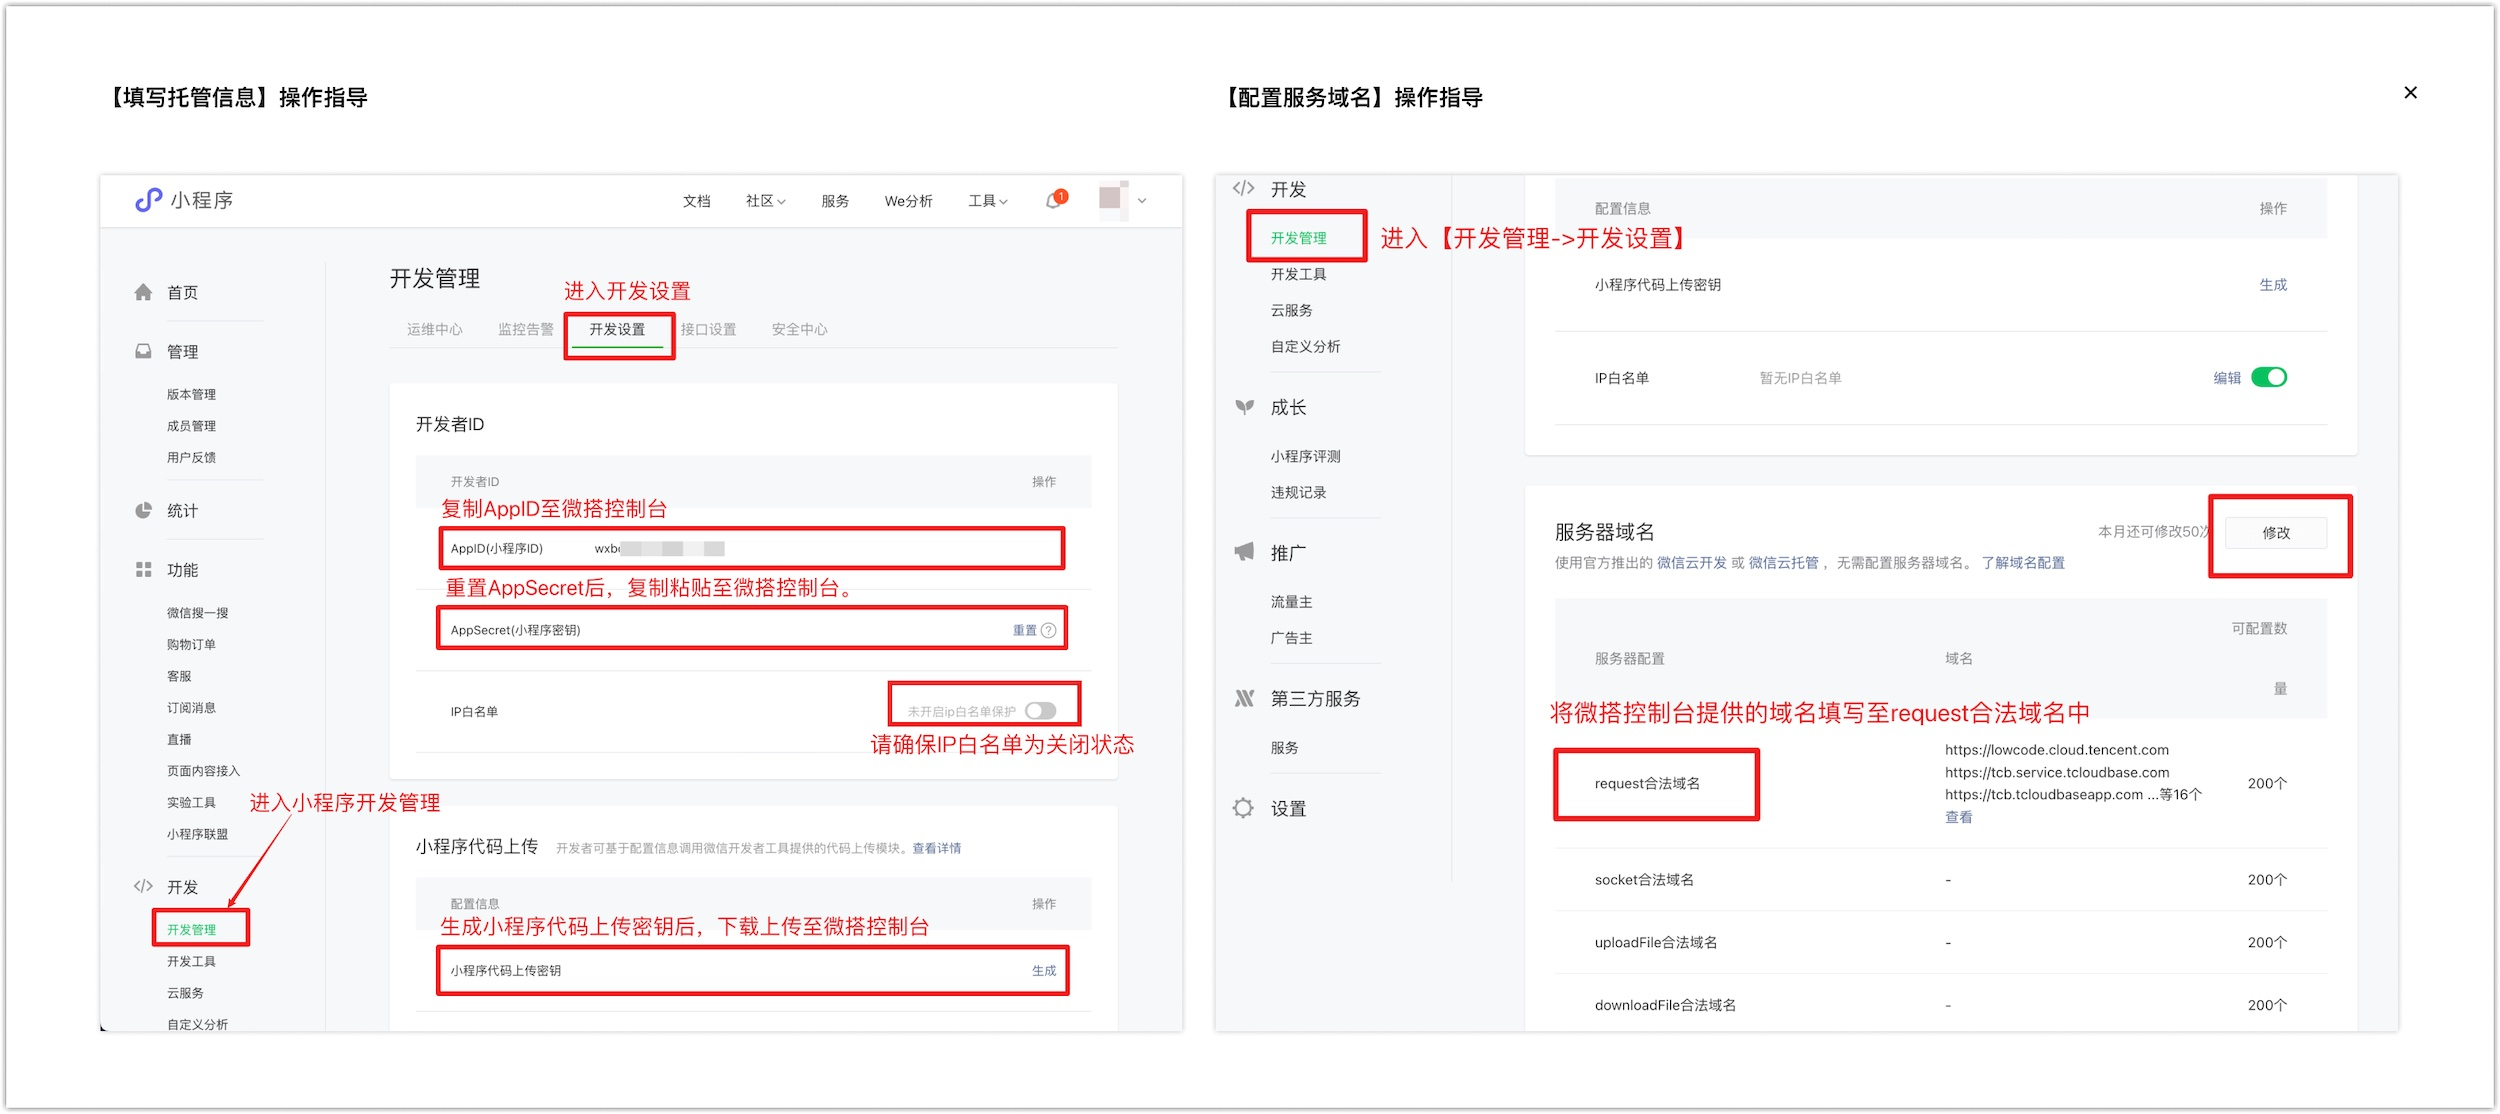Select 开发工具 in the right guide sidebar
Image resolution: width=2500 pixels, height=1114 pixels.
click(1298, 274)
